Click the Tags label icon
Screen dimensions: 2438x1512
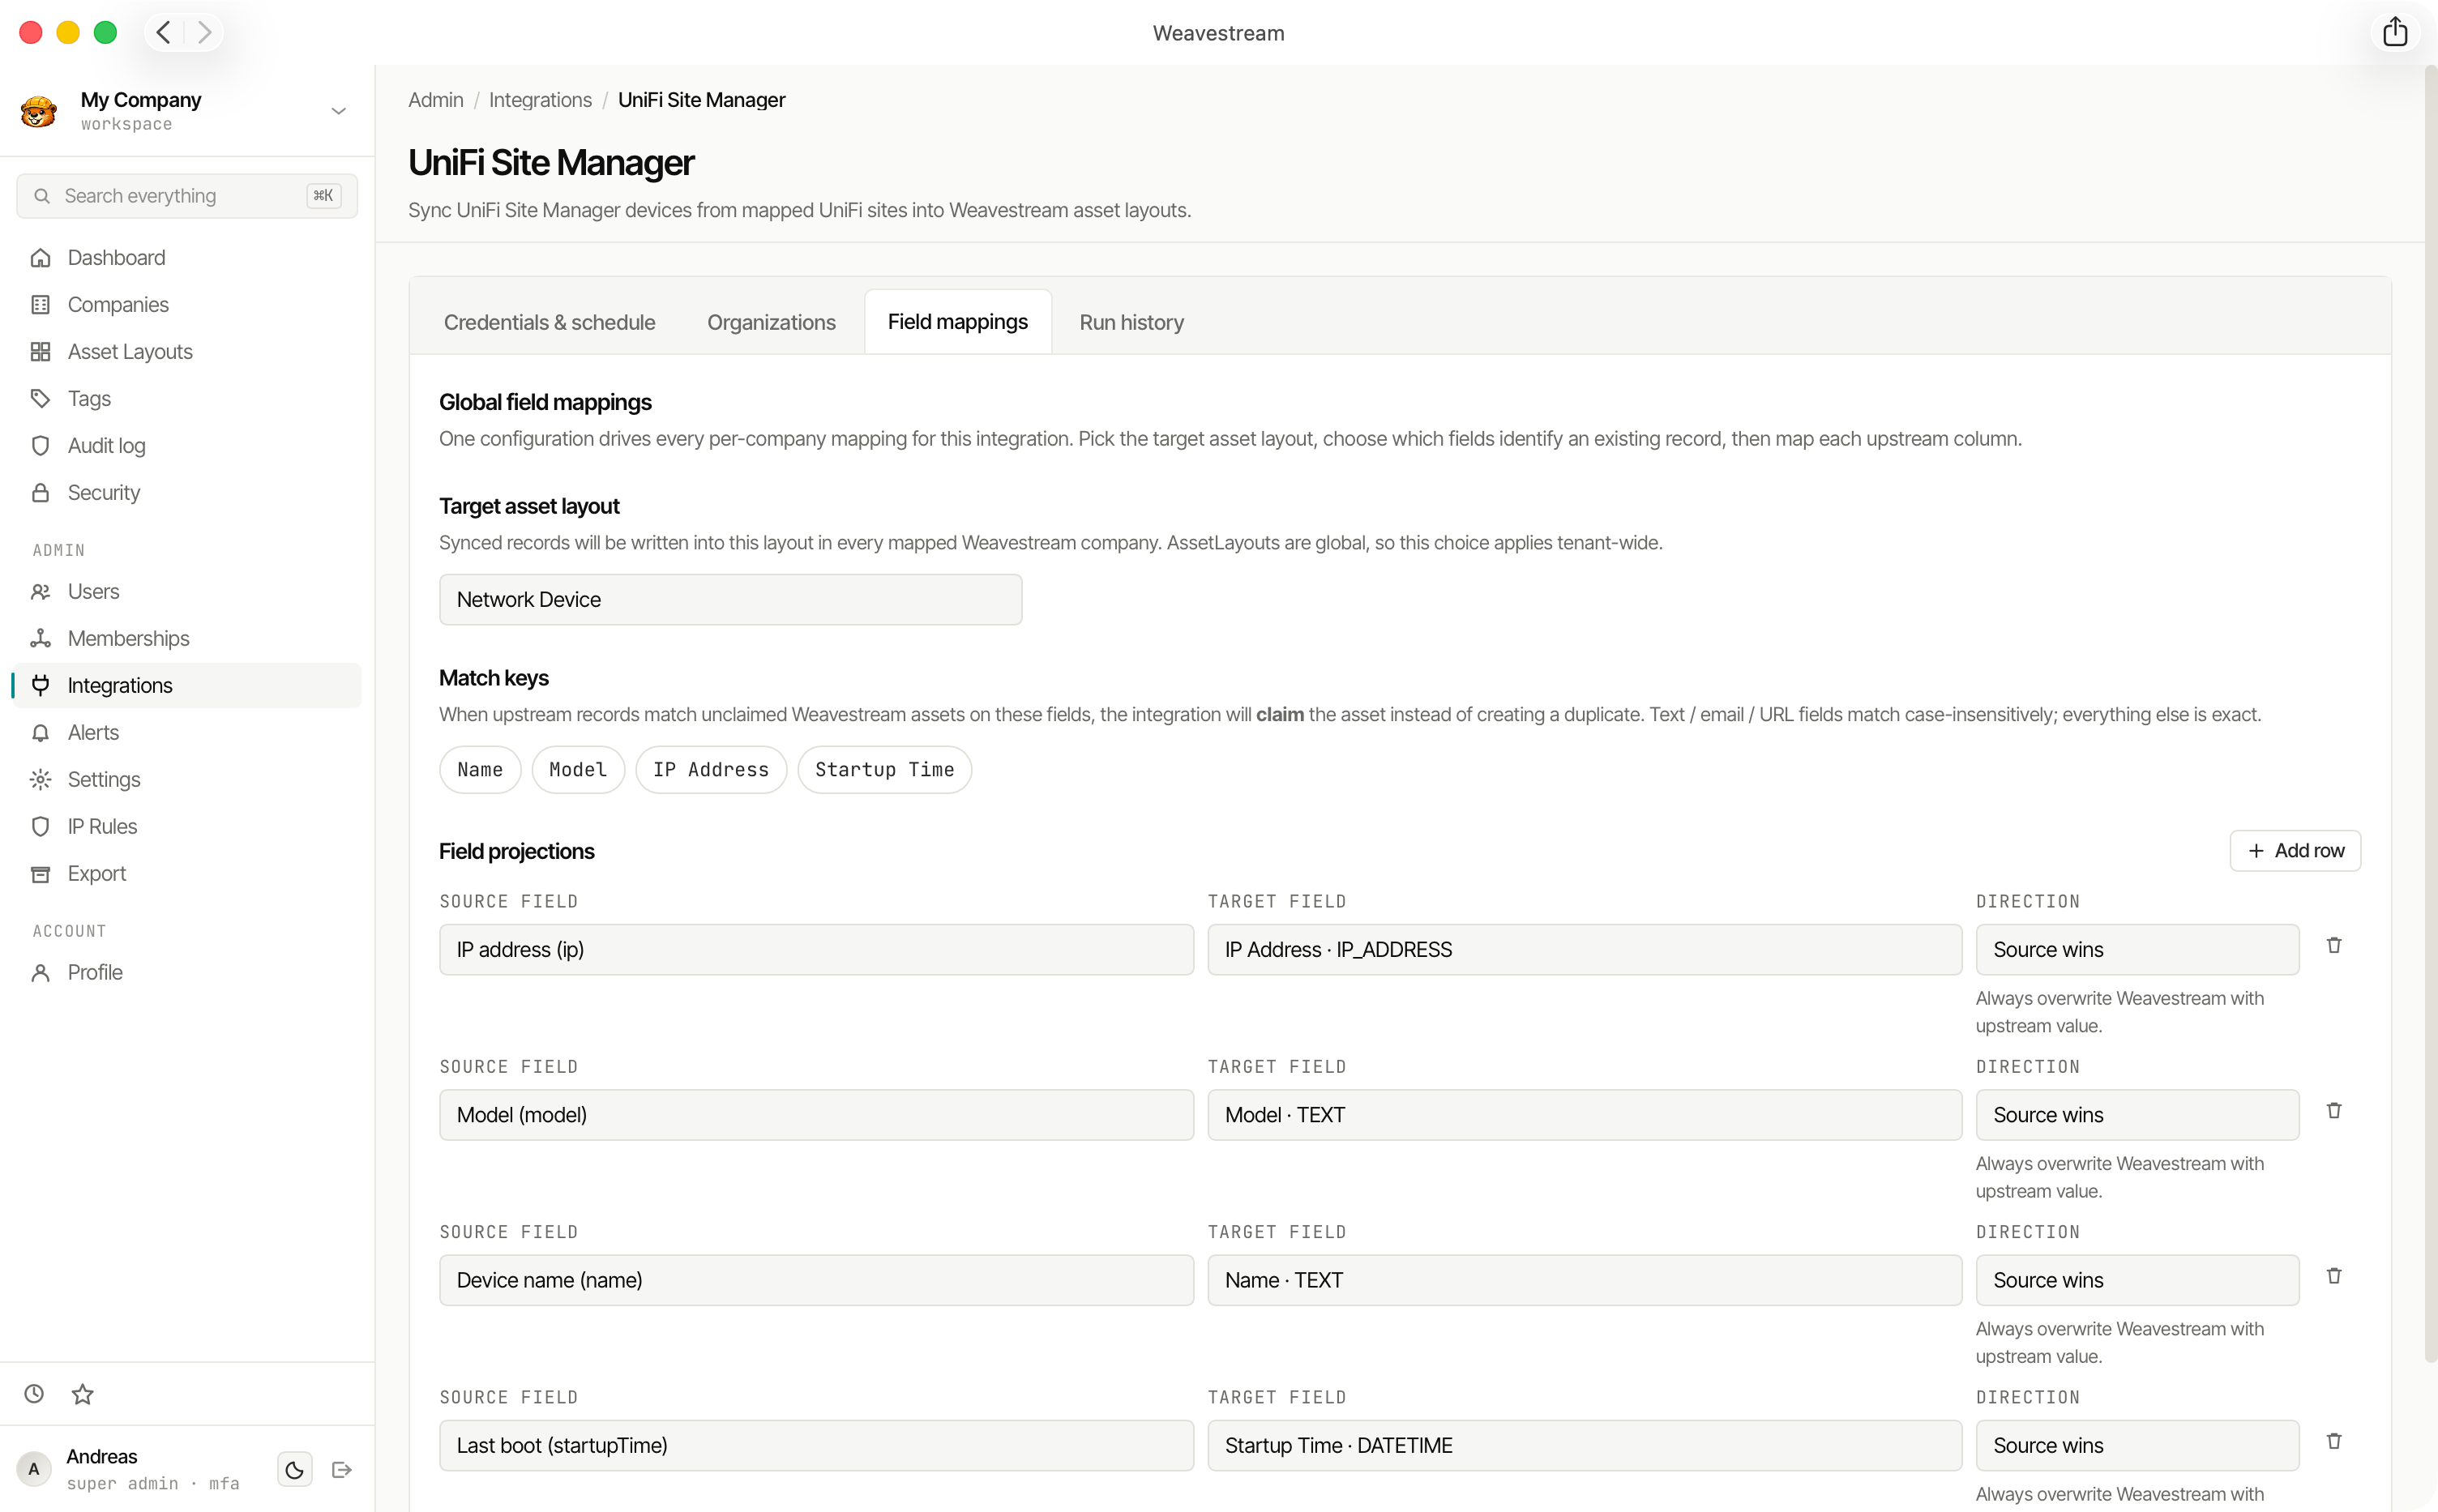coord(40,399)
